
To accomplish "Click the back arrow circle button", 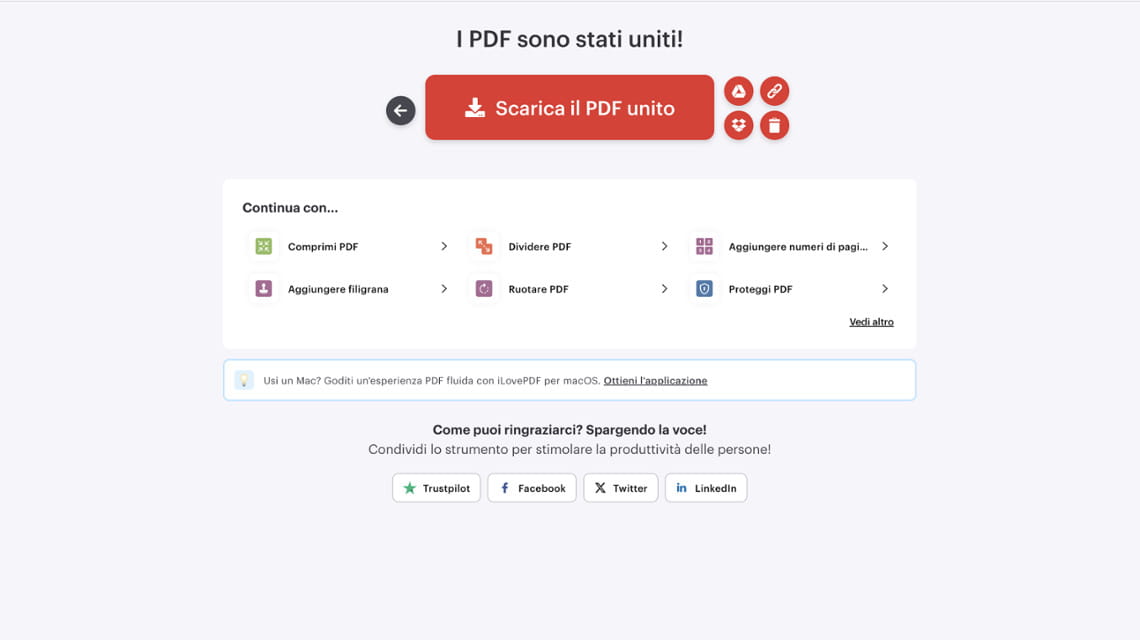I will [400, 111].
